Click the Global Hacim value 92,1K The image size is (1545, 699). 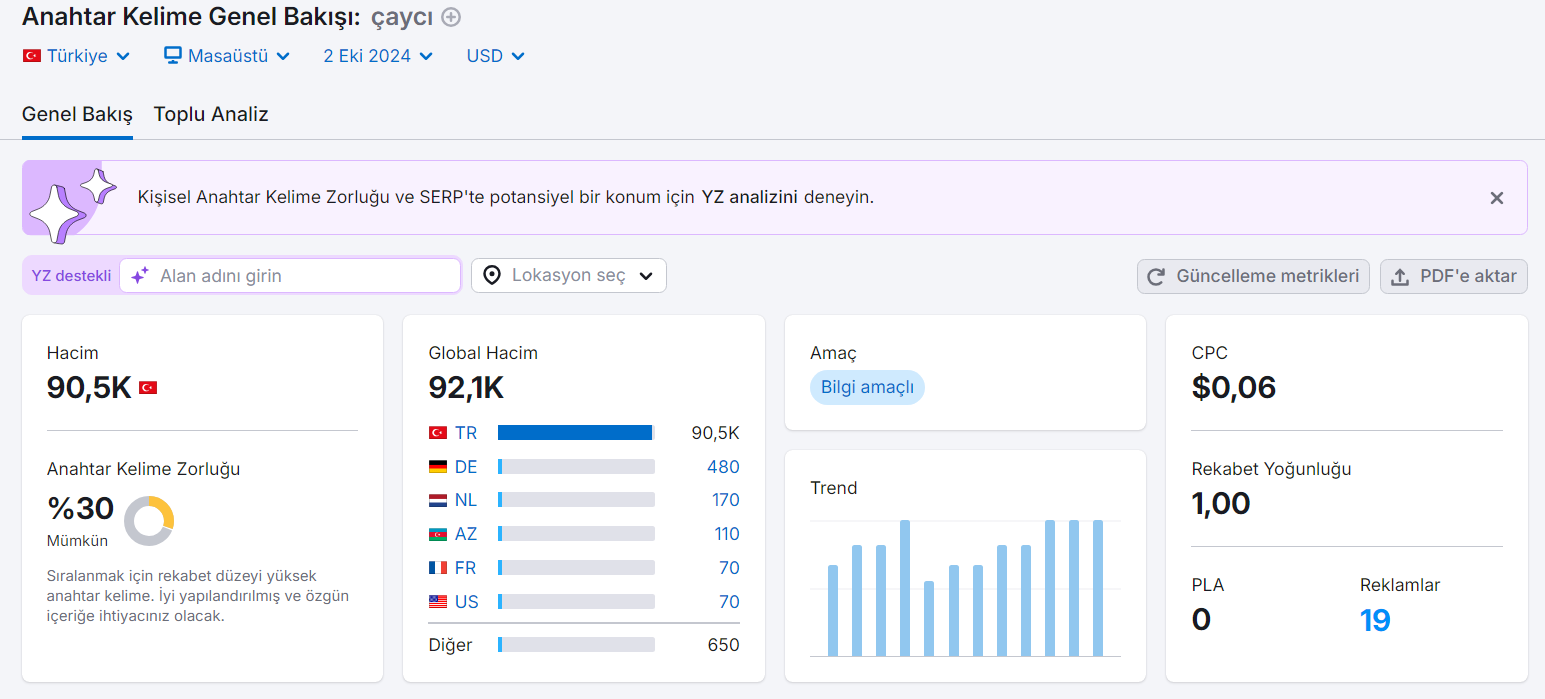pos(466,387)
